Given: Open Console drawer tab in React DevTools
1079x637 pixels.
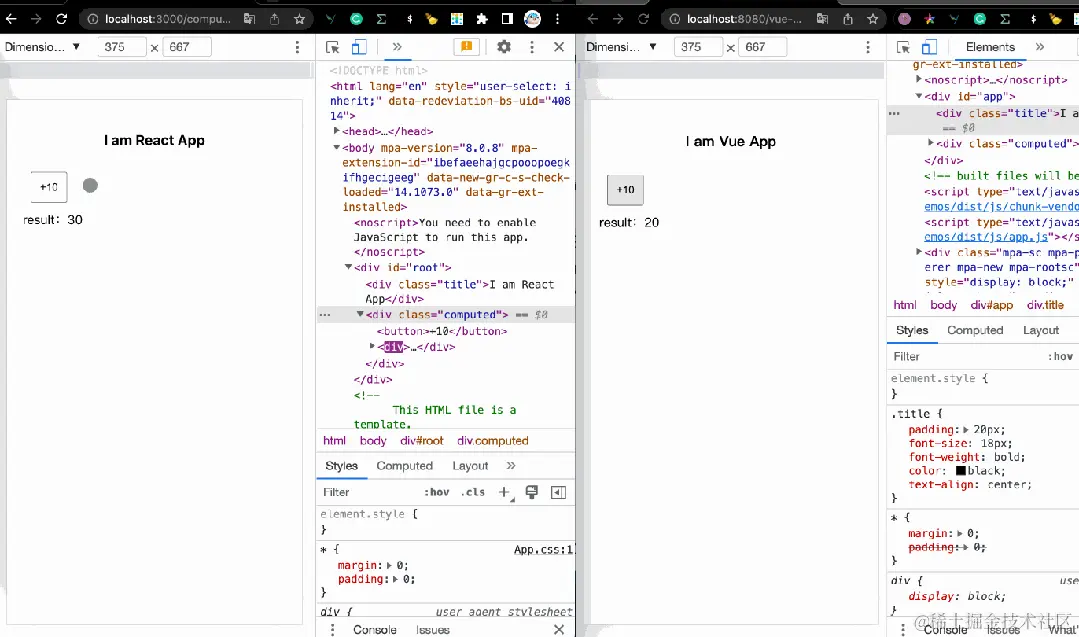Looking at the screenshot, I should click(375, 629).
